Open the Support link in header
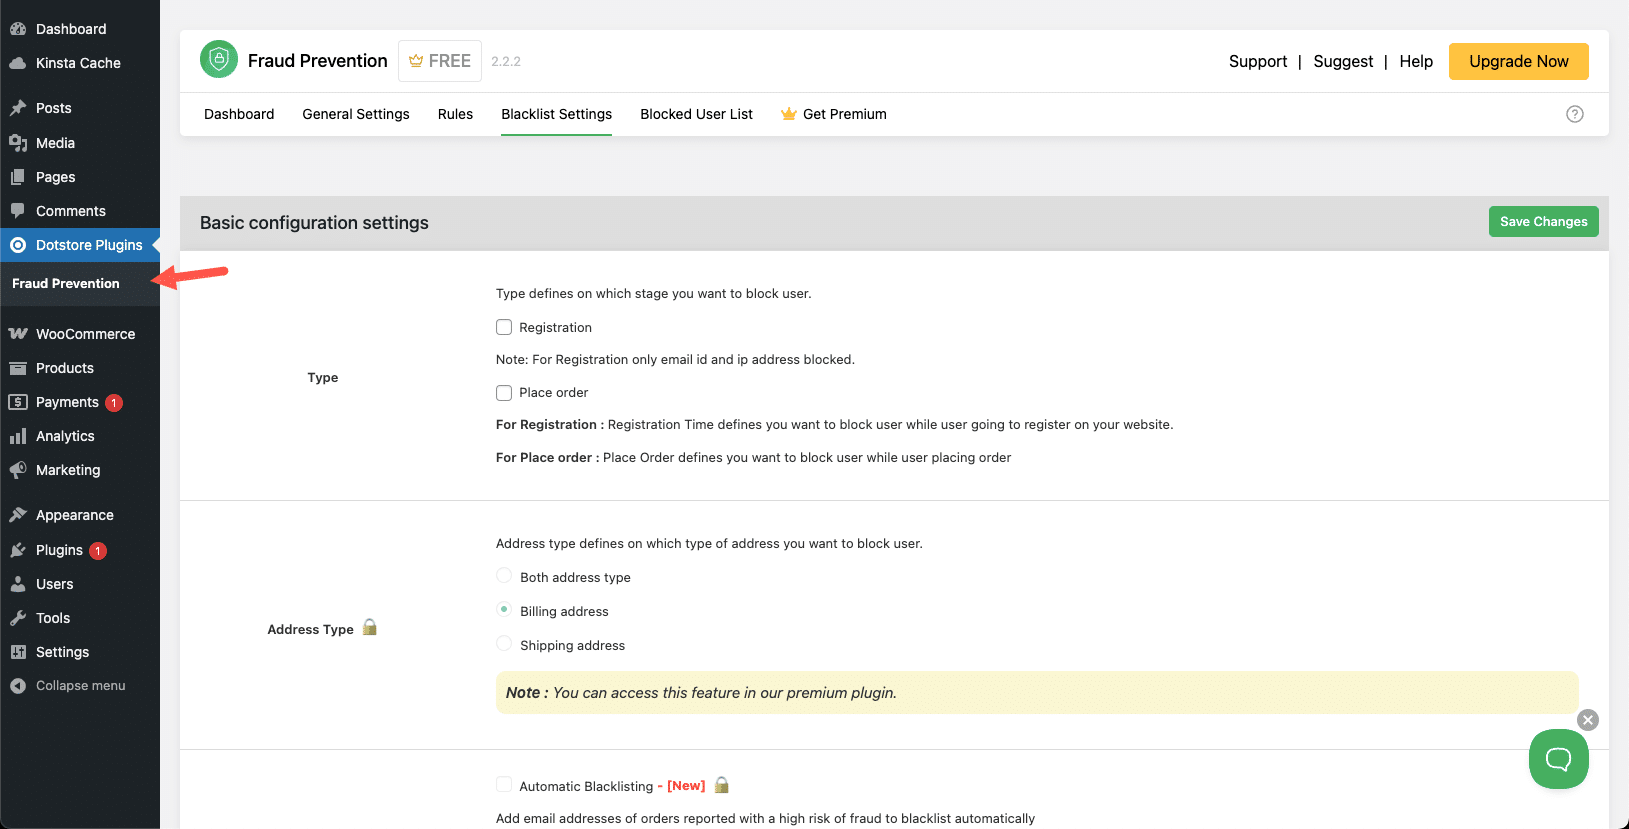Image resolution: width=1629 pixels, height=829 pixels. click(1257, 61)
